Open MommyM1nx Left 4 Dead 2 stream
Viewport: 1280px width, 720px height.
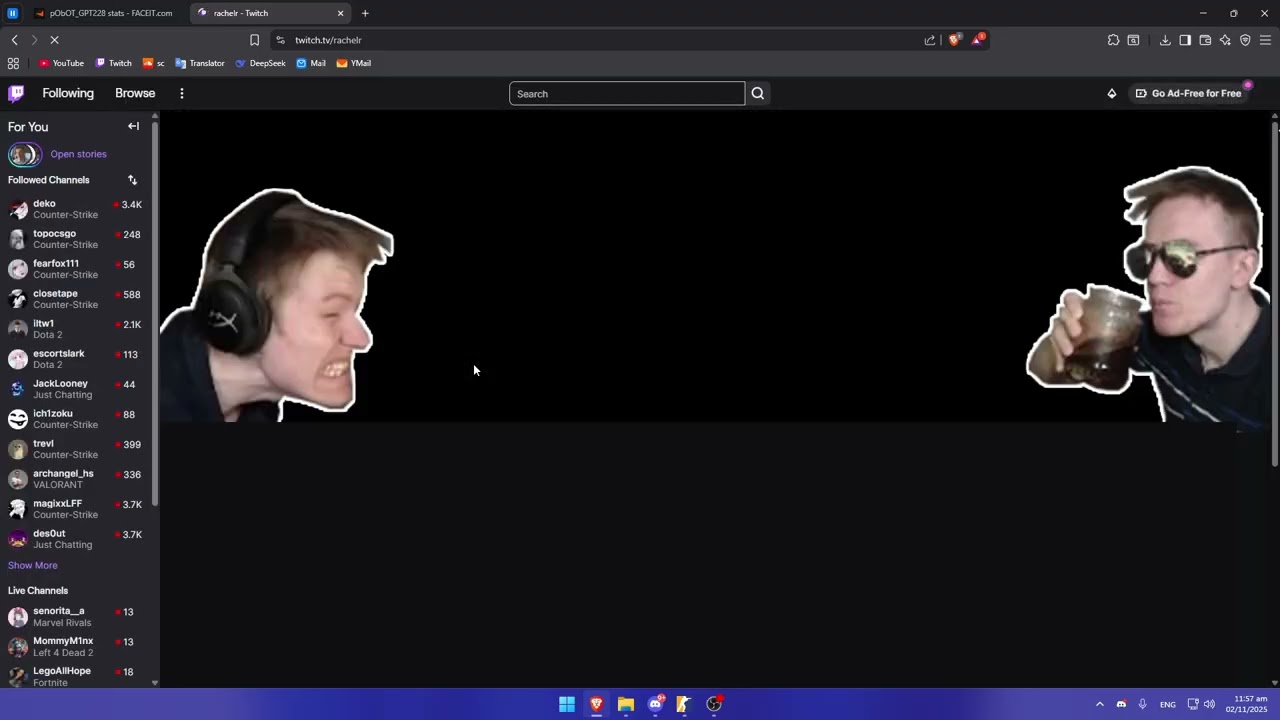pyautogui.click(x=78, y=647)
